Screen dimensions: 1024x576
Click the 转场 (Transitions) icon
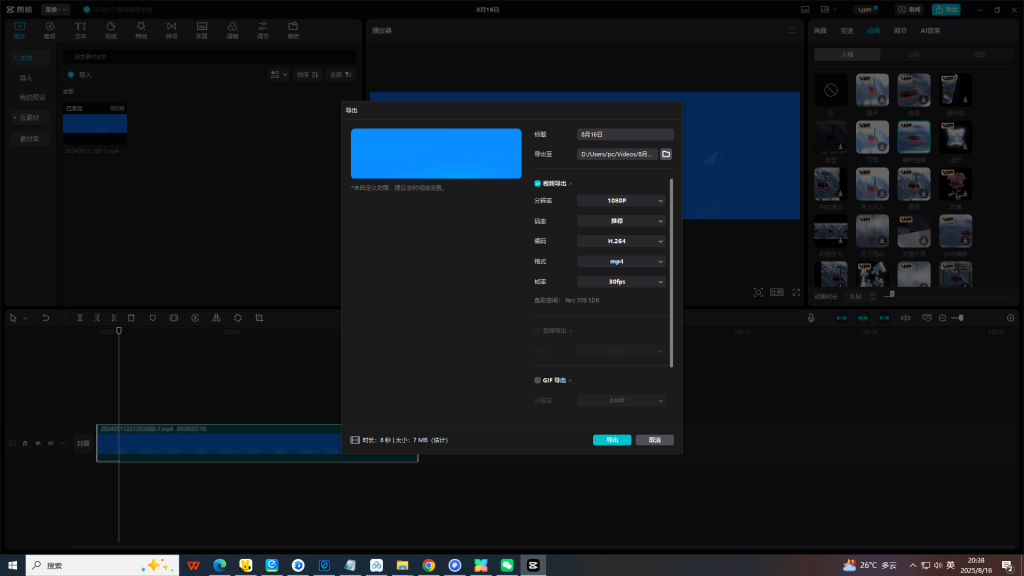171,28
